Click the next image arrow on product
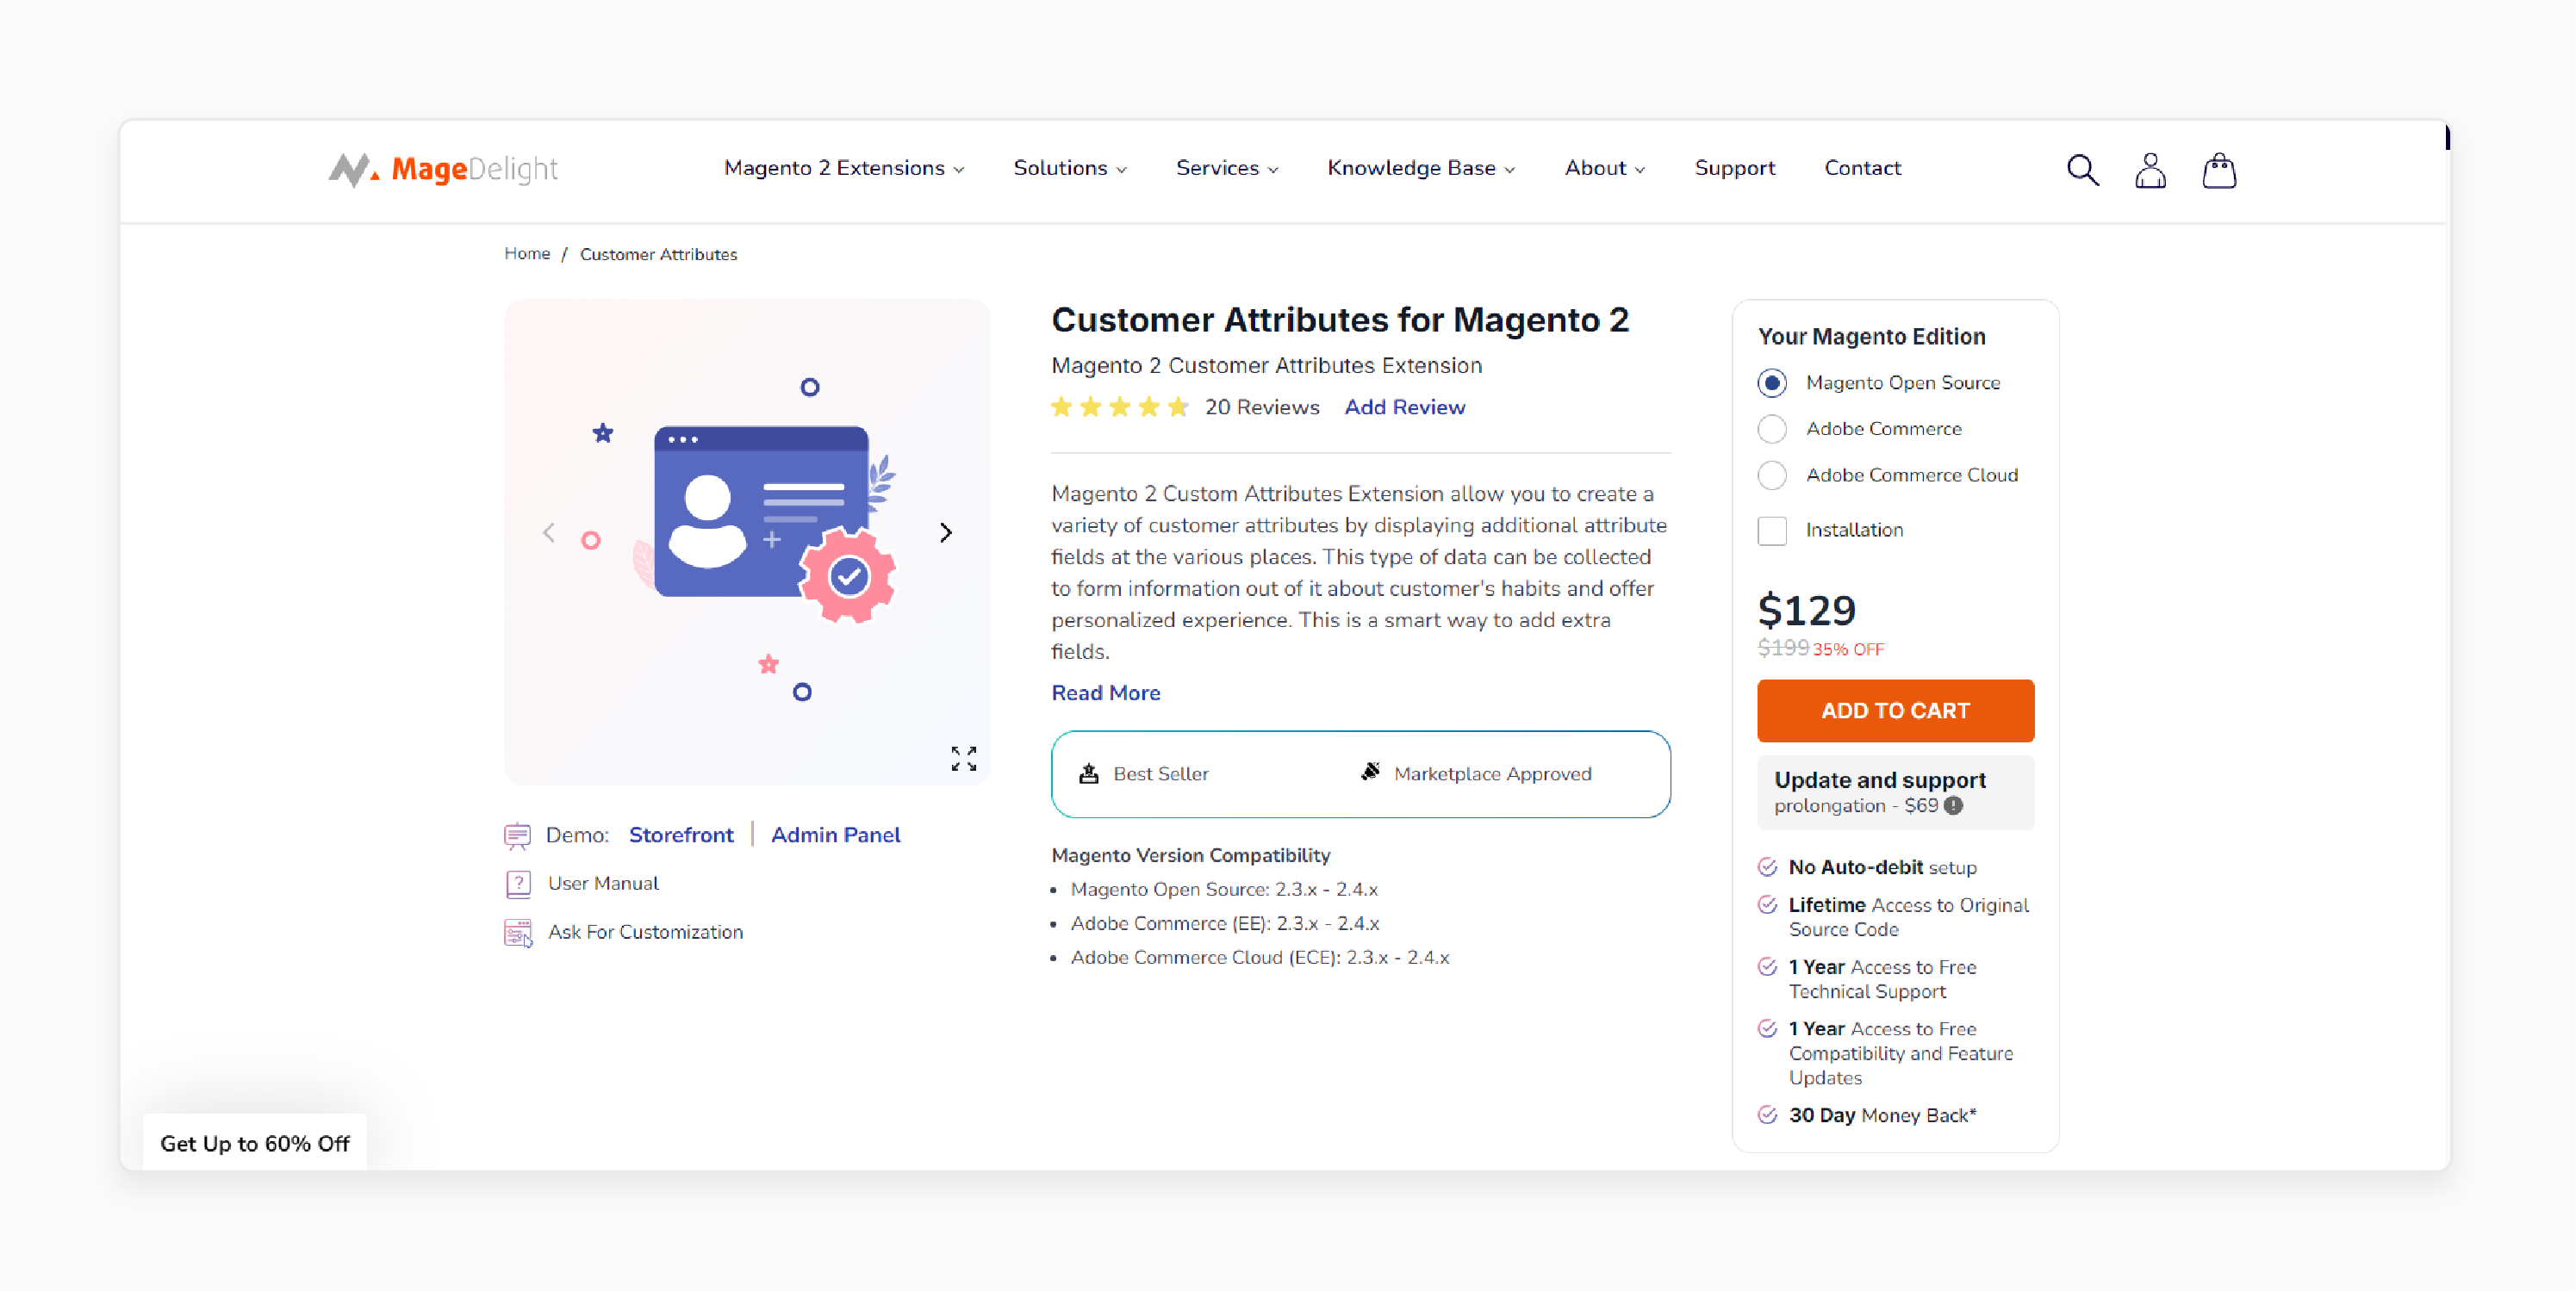2576x1291 pixels. (x=947, y=532)
